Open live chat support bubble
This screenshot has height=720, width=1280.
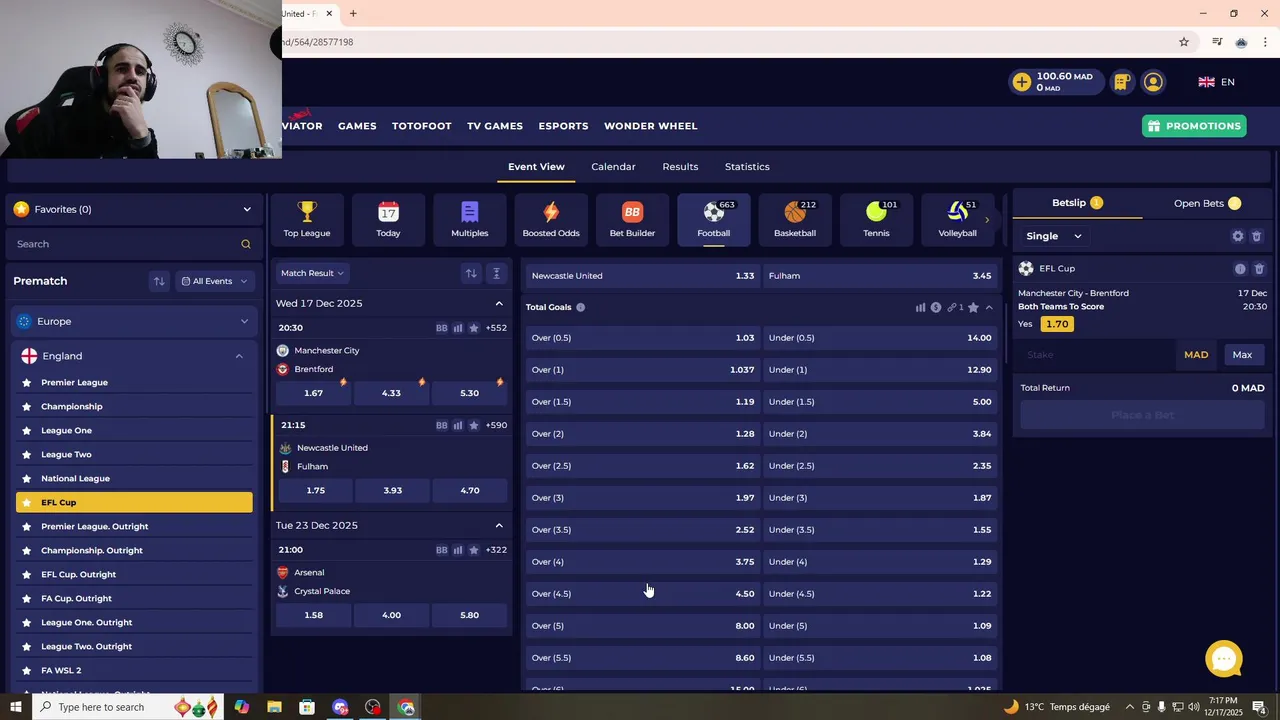(x=1224, y=659)
